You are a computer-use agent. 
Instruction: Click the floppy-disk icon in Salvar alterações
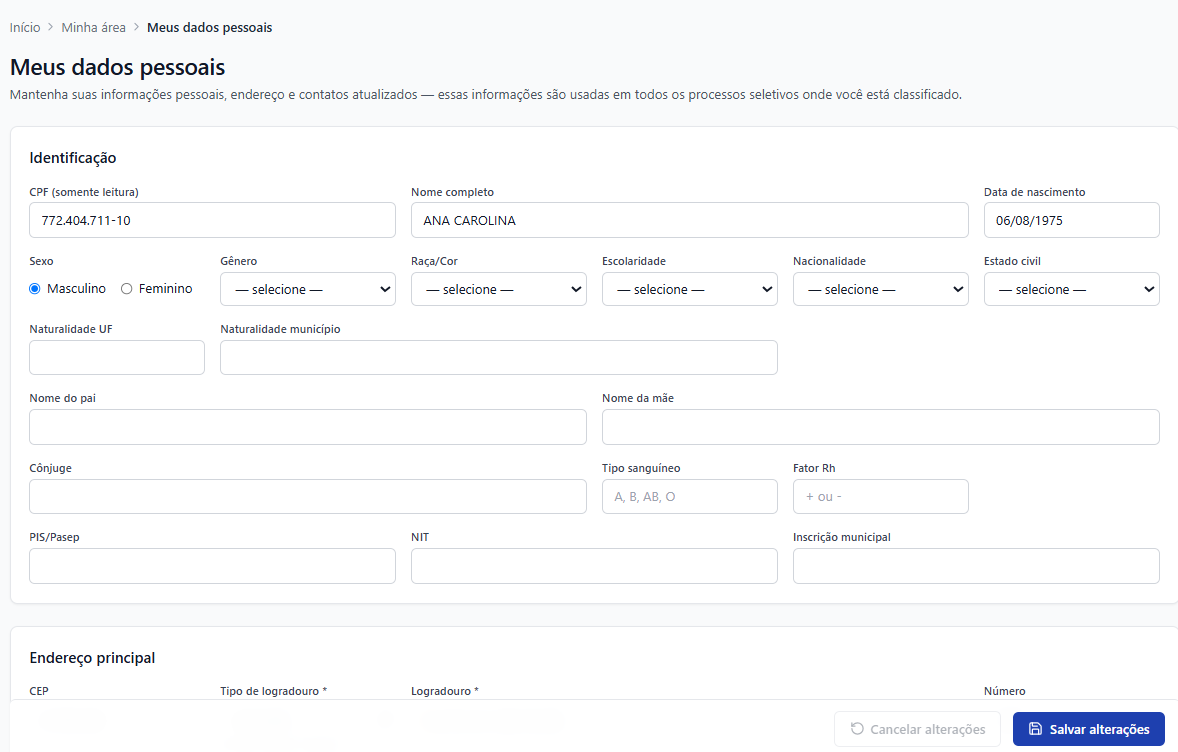[1035, 729]
